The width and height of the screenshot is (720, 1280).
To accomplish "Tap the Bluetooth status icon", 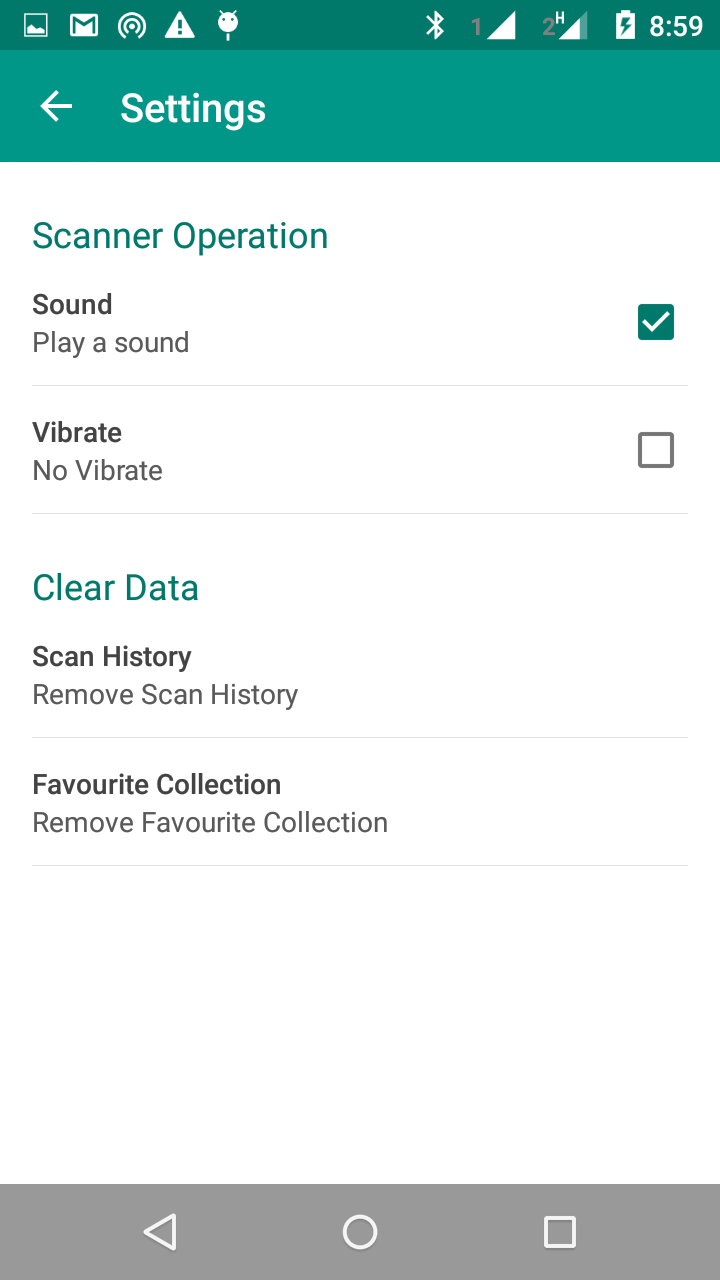I will click(435, 25).
